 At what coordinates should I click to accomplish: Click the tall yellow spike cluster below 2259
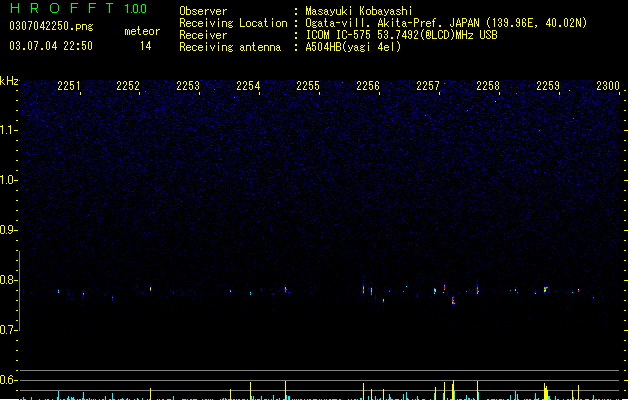(546, 392)
